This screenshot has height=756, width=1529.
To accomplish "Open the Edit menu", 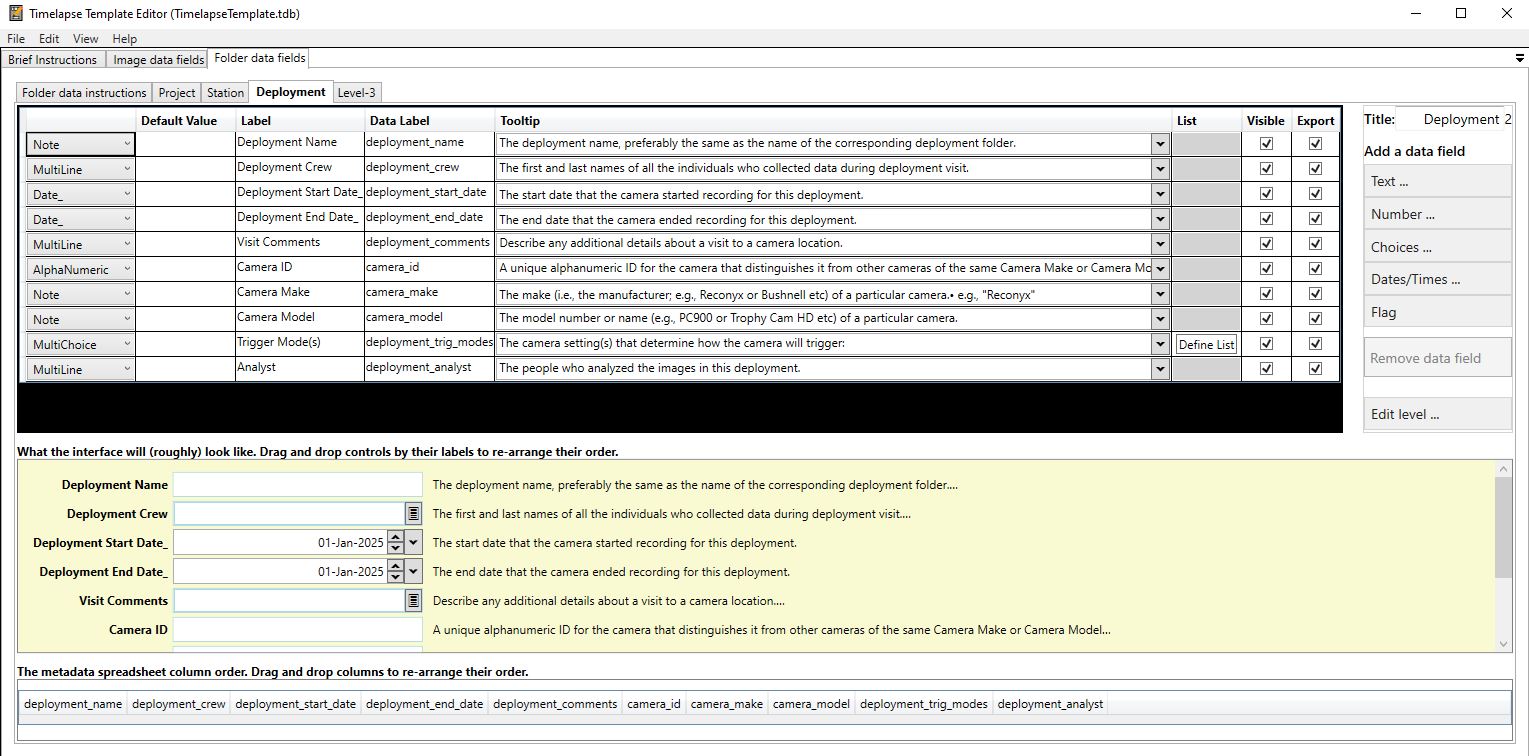I will (48, 38).
